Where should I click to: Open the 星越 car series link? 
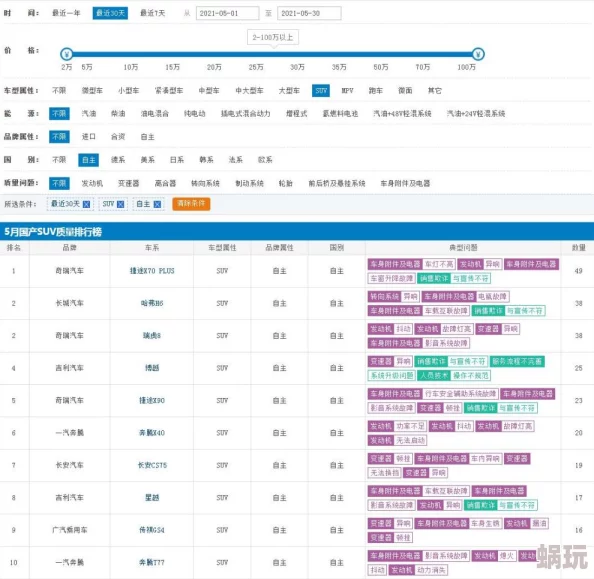click(x=152, y=498)
